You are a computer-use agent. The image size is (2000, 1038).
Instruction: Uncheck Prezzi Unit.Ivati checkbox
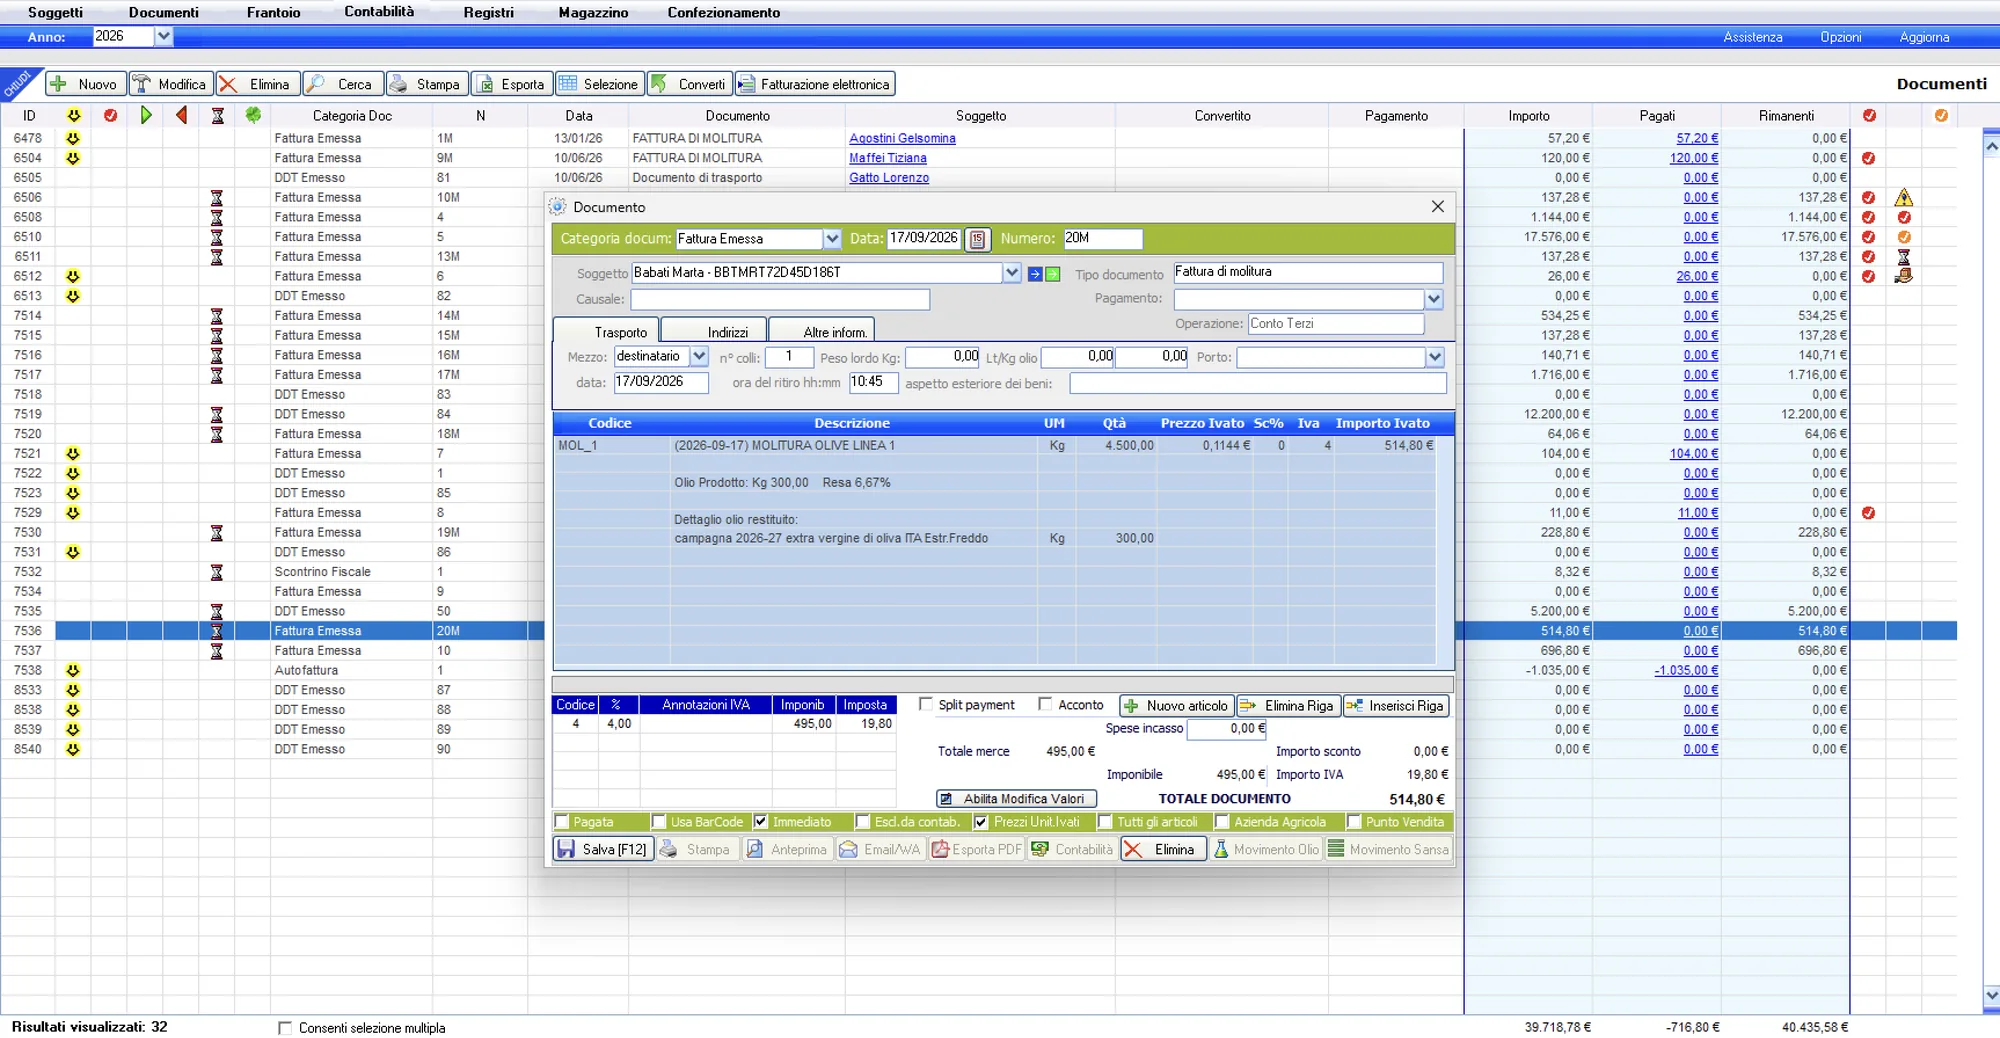981,822
